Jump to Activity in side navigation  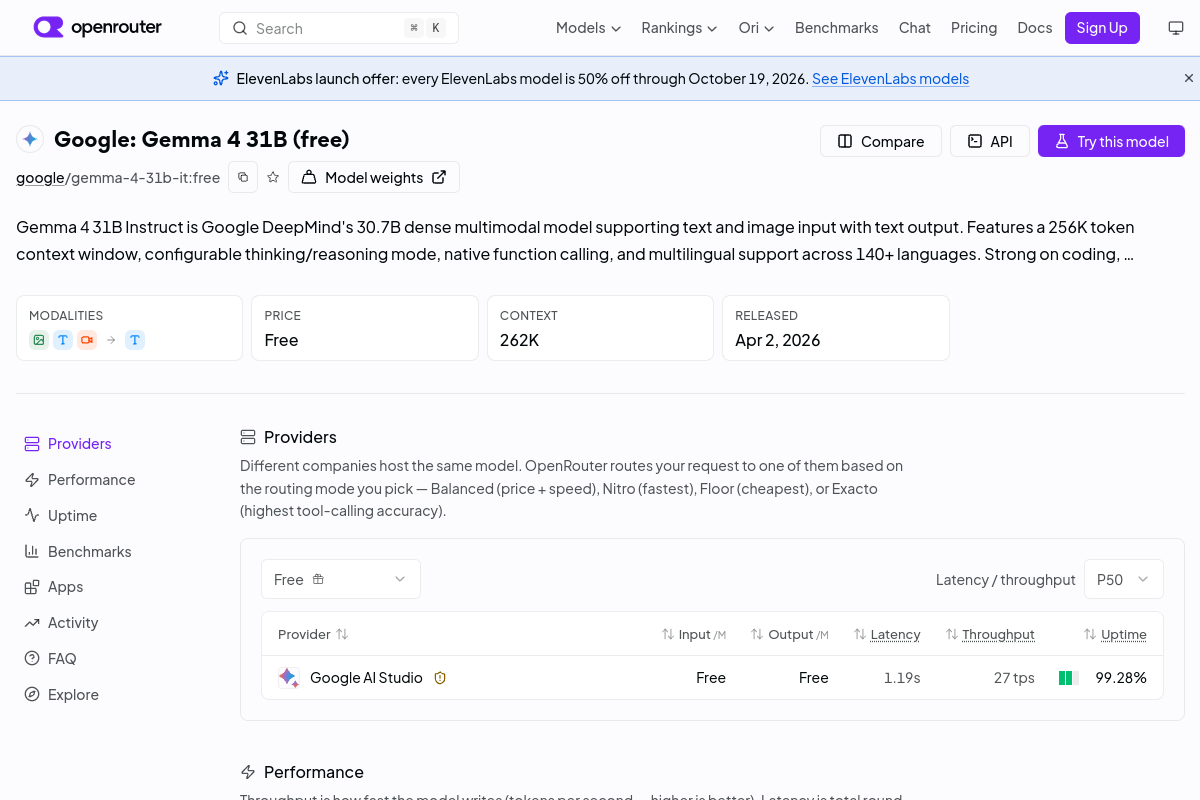click(61, 623)
